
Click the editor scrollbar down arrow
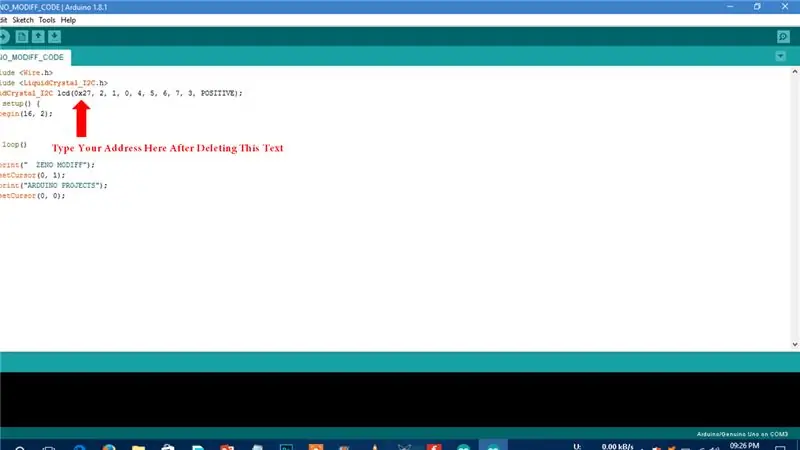[794, 345]
